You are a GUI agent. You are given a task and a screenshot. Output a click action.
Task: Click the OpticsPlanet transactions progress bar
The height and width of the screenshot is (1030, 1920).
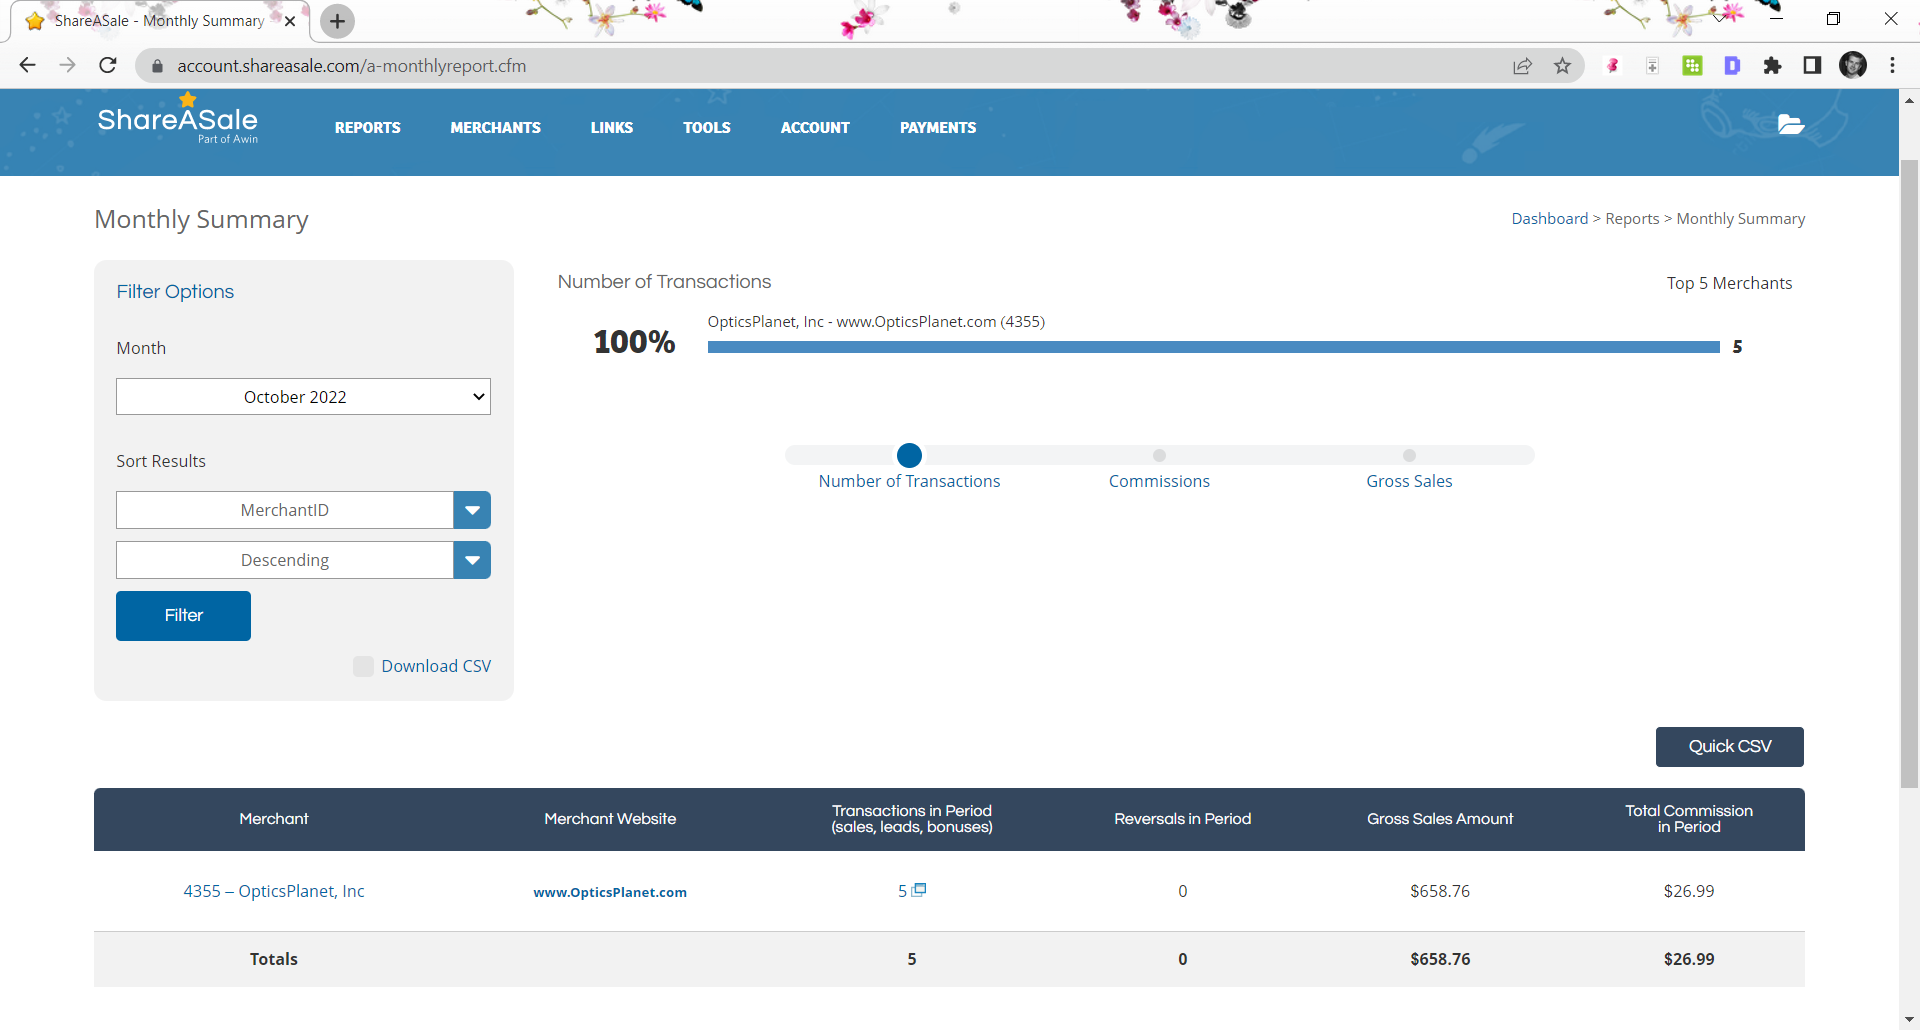[1213, 347]
